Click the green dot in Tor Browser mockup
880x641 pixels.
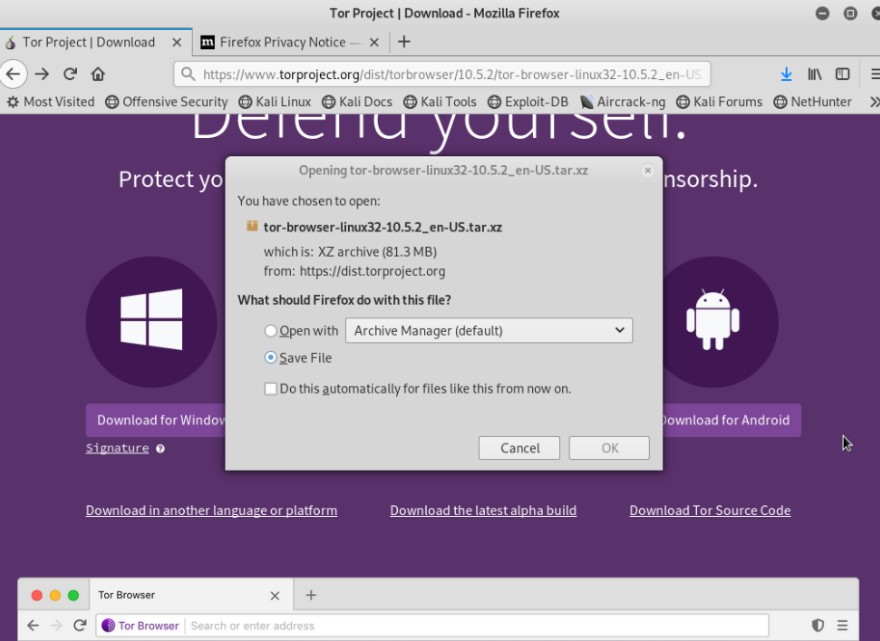pyautogui.click(x=74, y=595)
